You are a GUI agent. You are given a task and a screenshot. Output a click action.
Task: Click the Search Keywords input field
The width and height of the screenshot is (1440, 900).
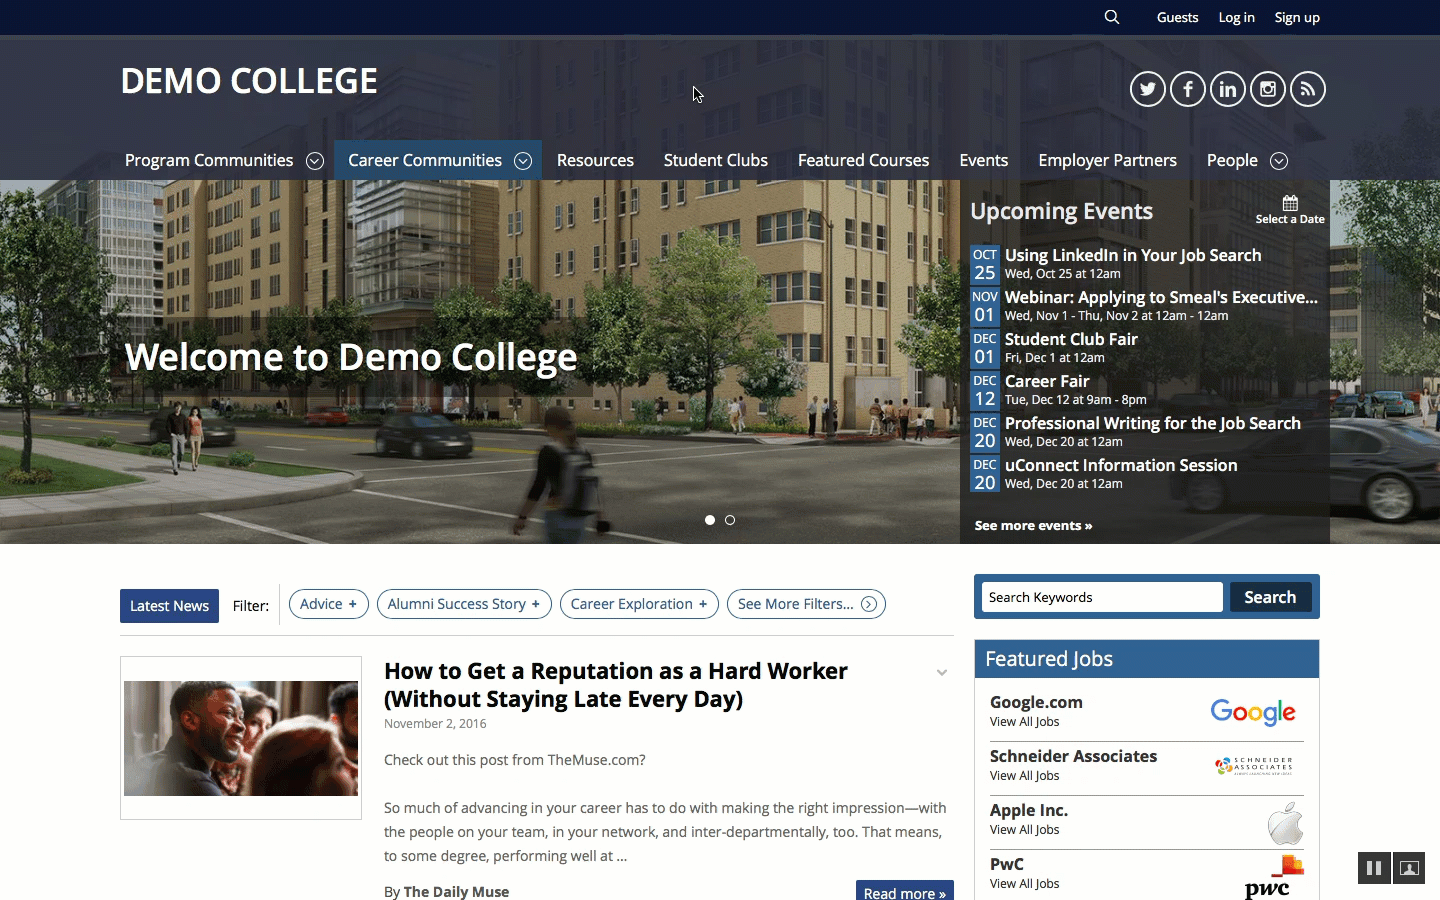(1101, 597)
